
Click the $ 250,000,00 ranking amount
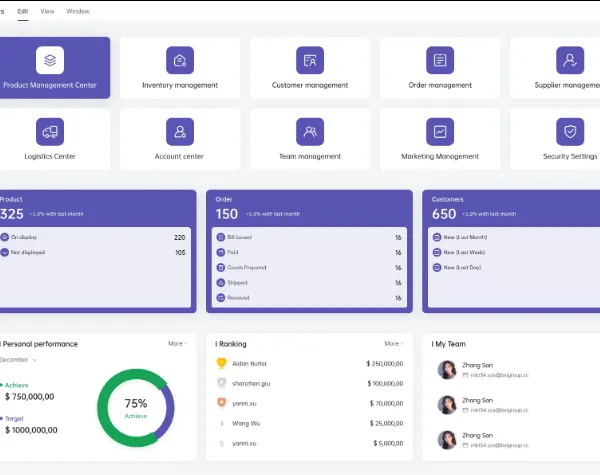pos(385,364)
